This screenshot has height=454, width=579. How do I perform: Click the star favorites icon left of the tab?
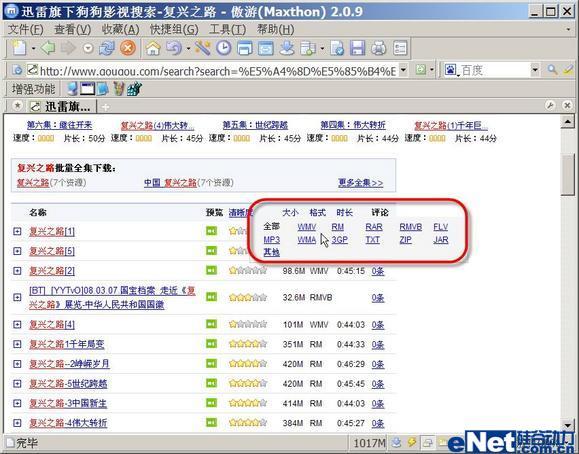pos(17,106)
